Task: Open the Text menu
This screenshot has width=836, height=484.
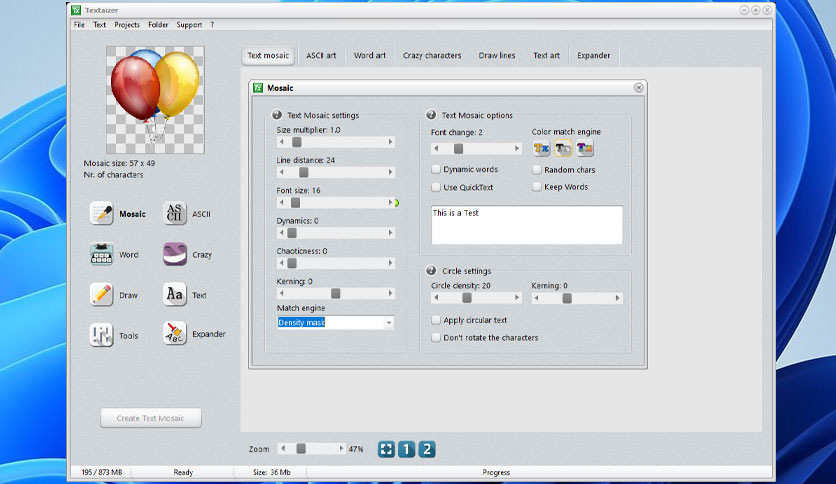Action: (99, 25)
